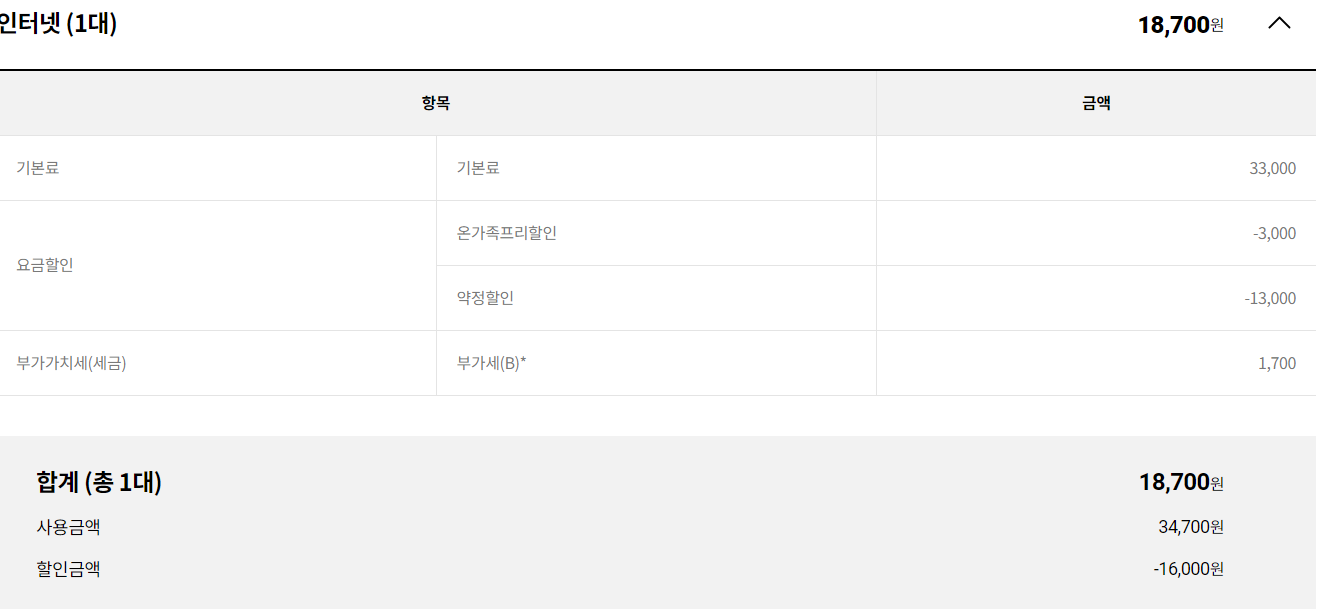Viewport: 1317px width, 609px height.
Task: Click the 인터넷 (1대) section title
Action: (x=58, y=23)
